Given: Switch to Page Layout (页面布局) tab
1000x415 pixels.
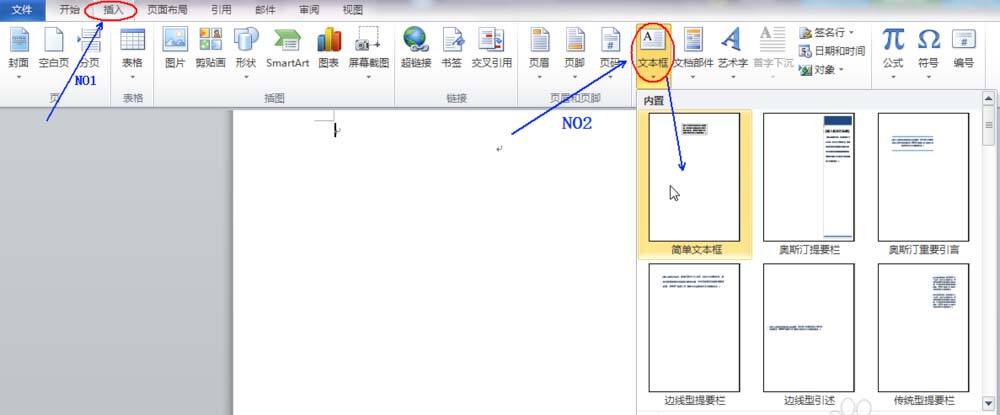Looking at the screenshot, I should pos(167,10).
